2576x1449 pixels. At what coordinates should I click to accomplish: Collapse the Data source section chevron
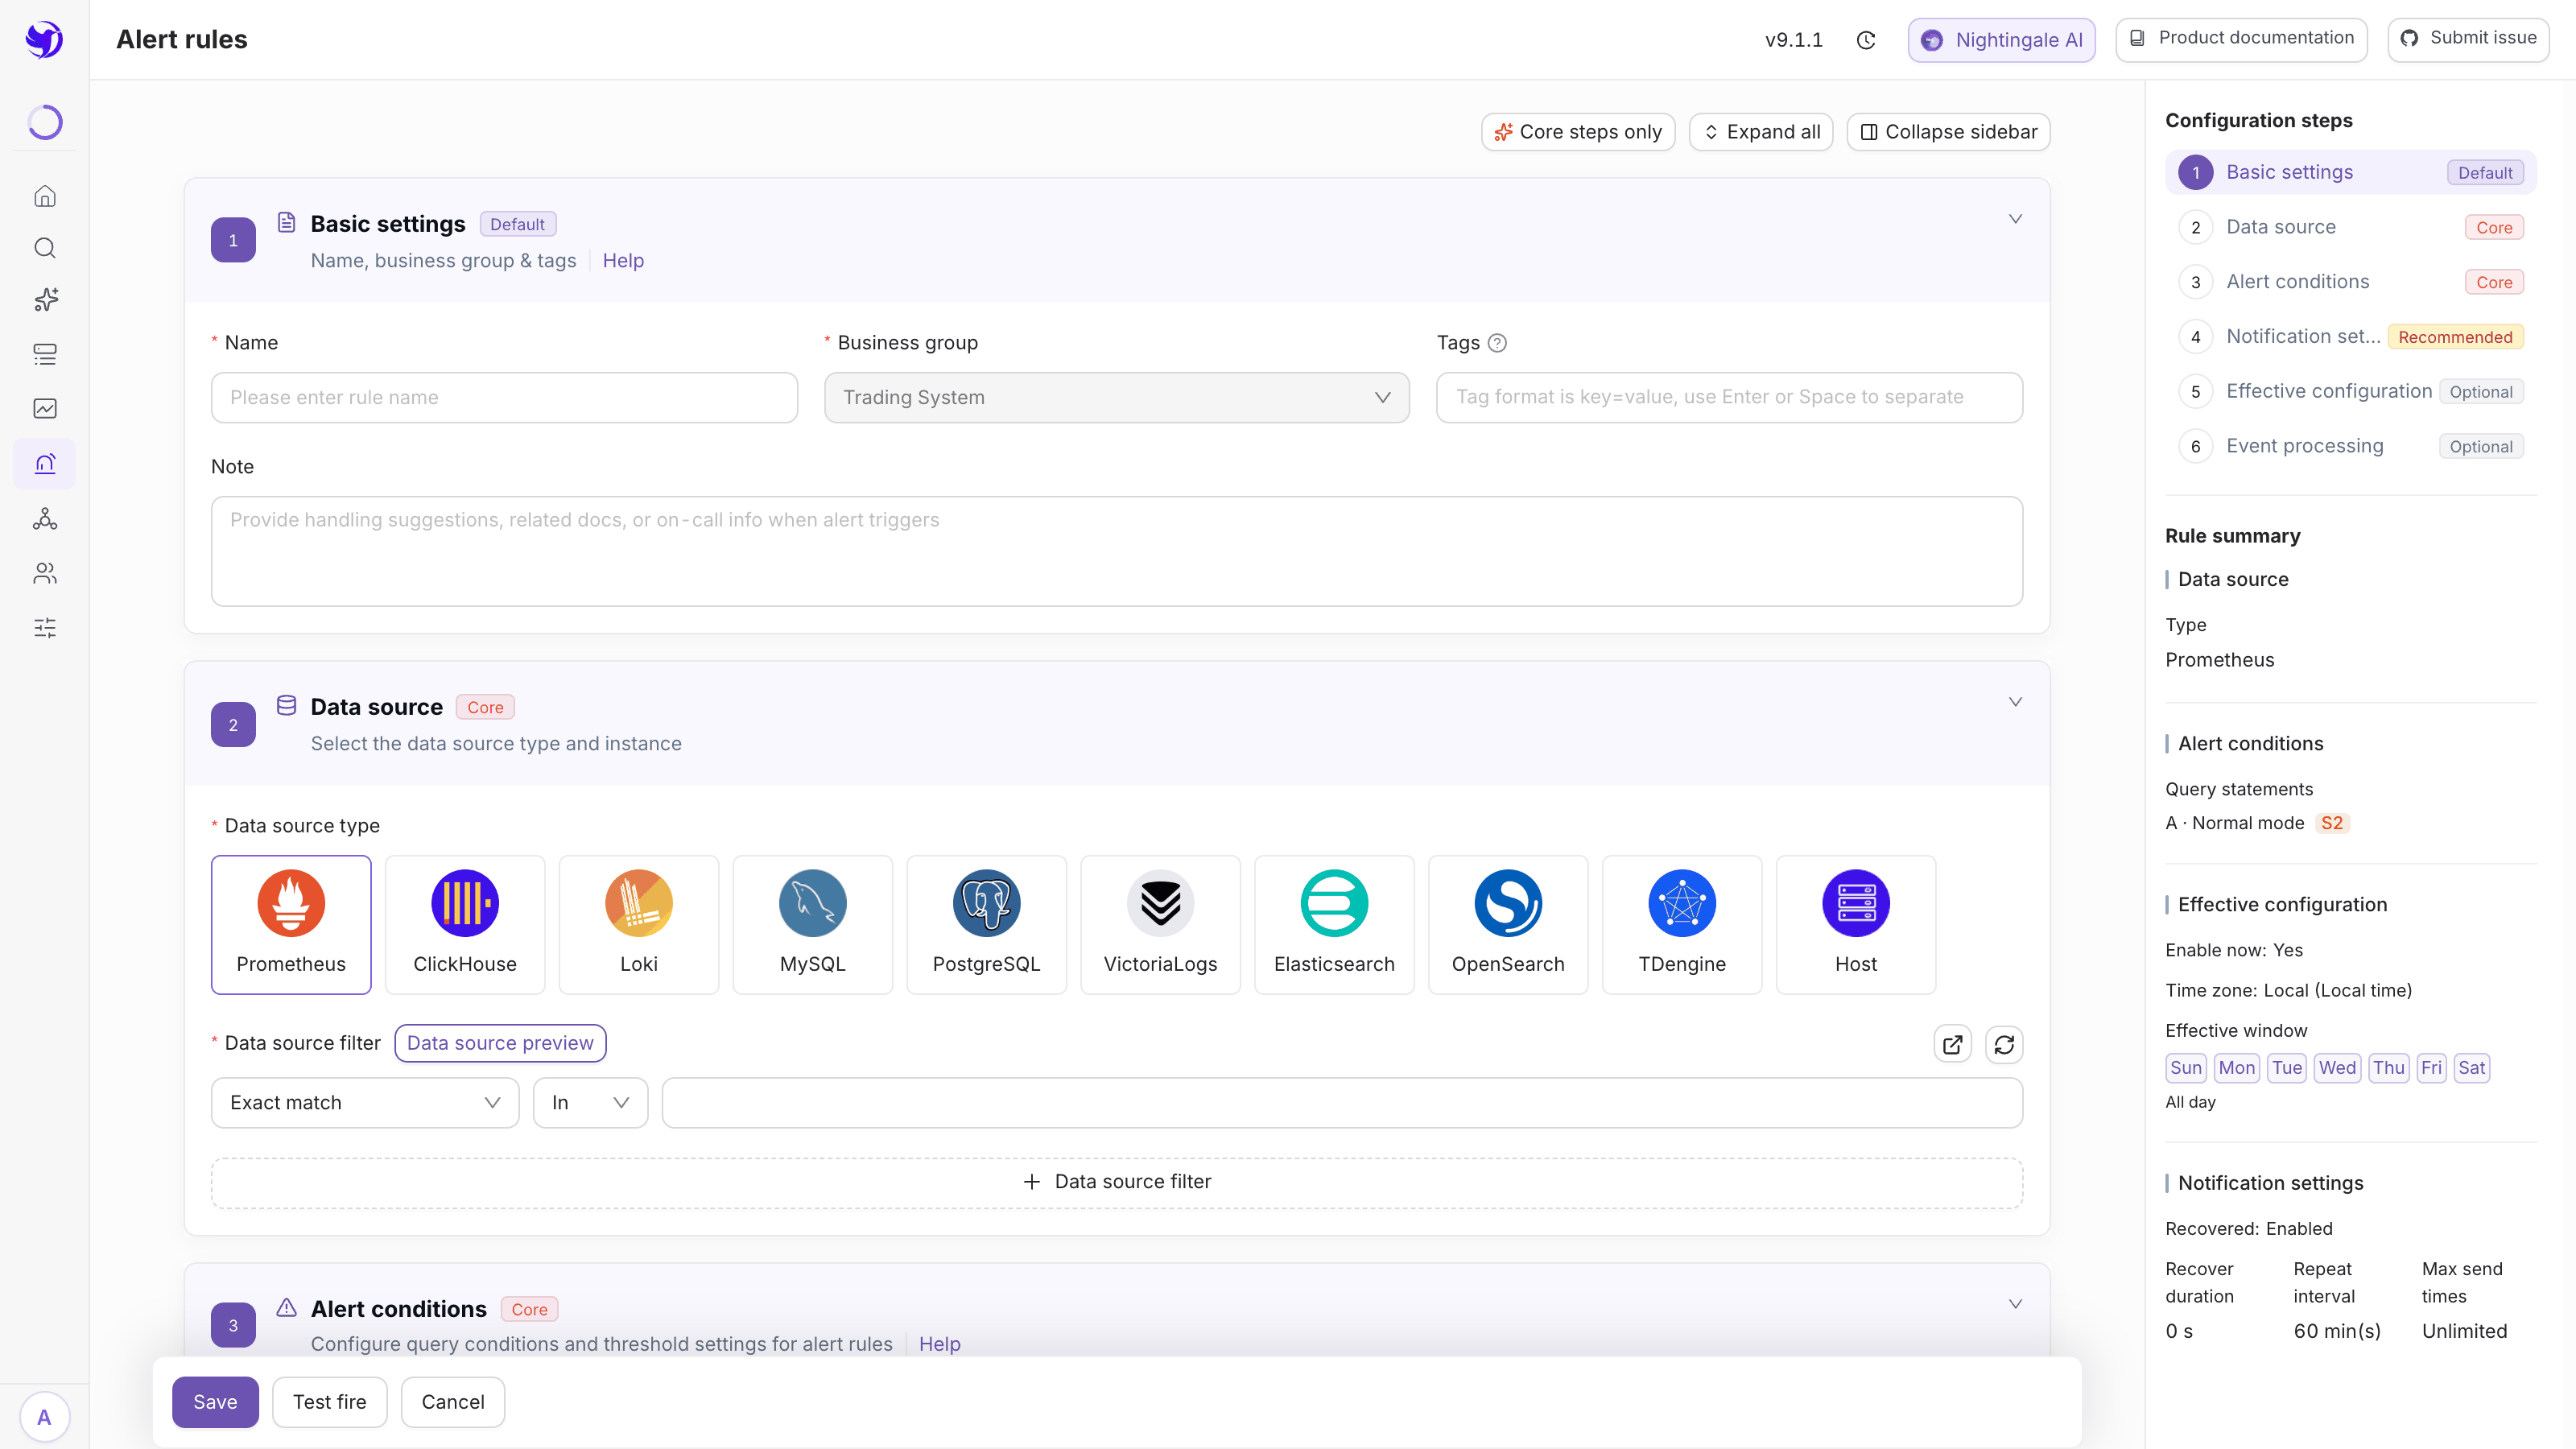[x=2015, y=702]
